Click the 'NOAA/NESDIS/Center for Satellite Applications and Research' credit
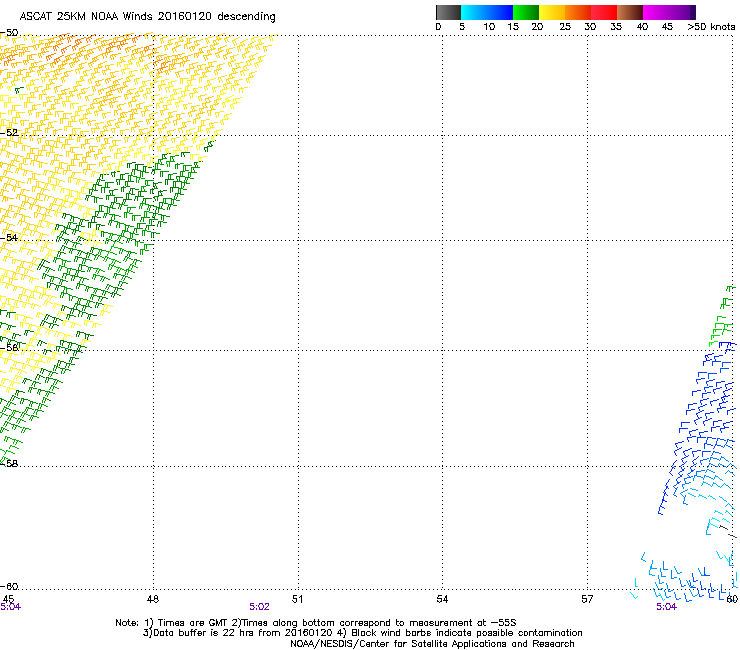This screenshot has width=740, height=650. [432, 643]
